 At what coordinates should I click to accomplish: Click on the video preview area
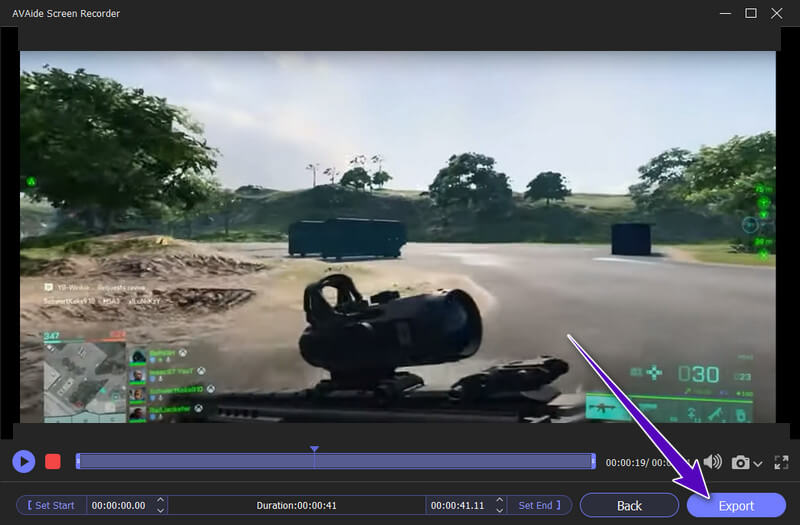coord(398,235)
